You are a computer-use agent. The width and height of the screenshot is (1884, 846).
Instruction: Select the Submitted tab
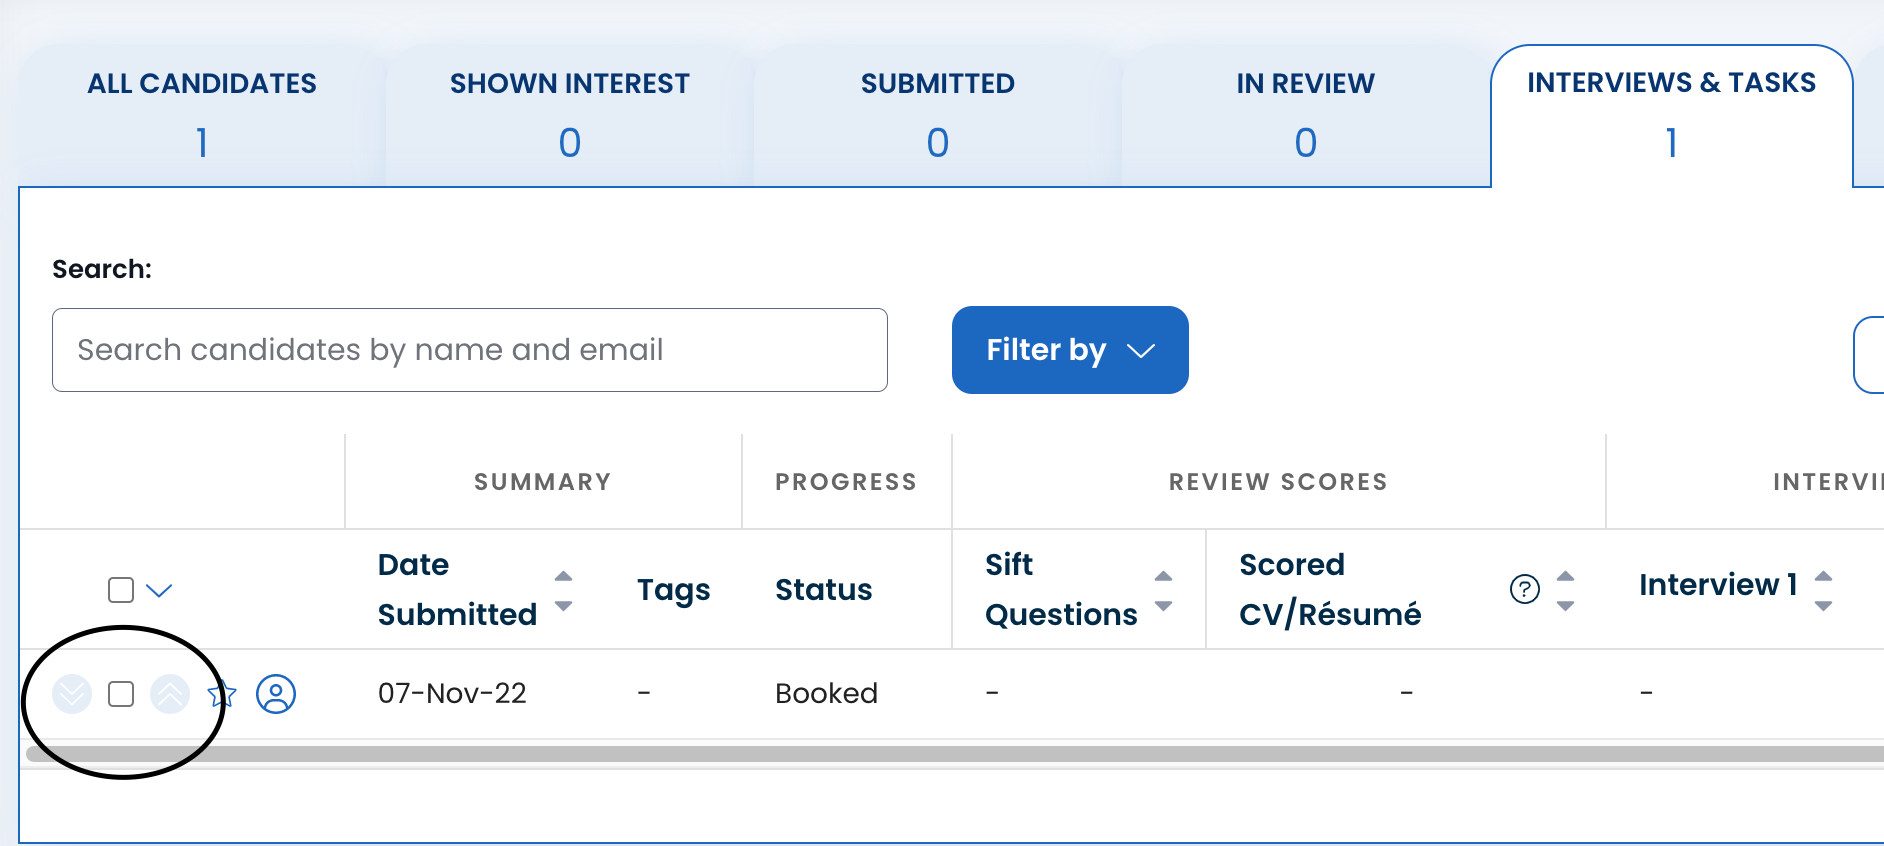937,112
